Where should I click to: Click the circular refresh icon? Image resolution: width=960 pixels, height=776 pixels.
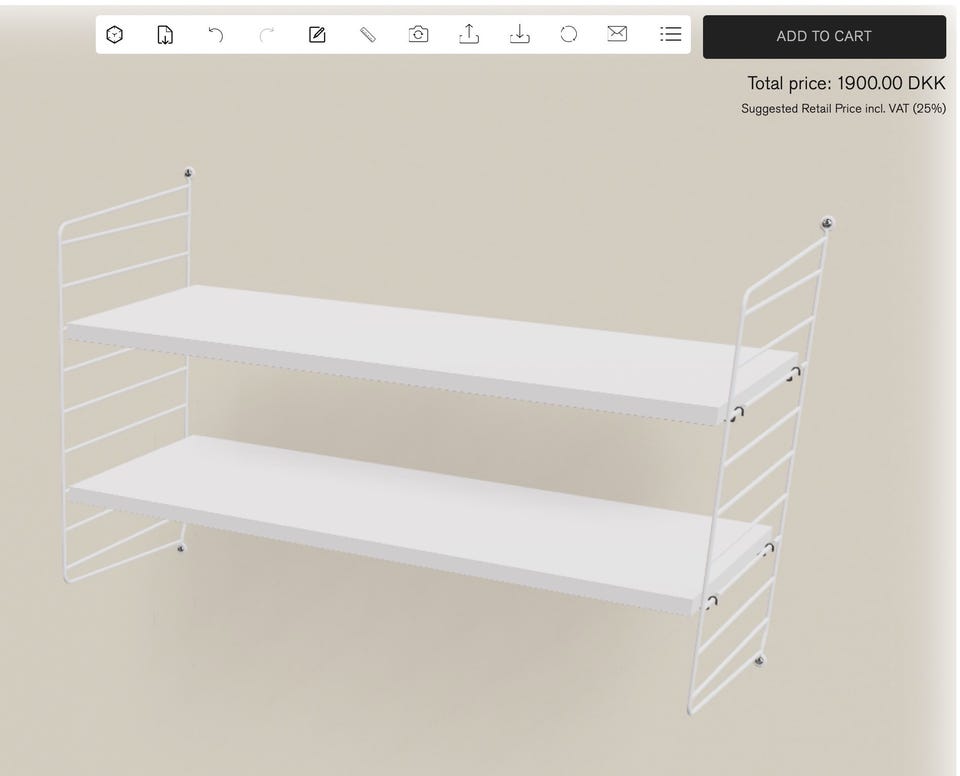tap(569, 34)
